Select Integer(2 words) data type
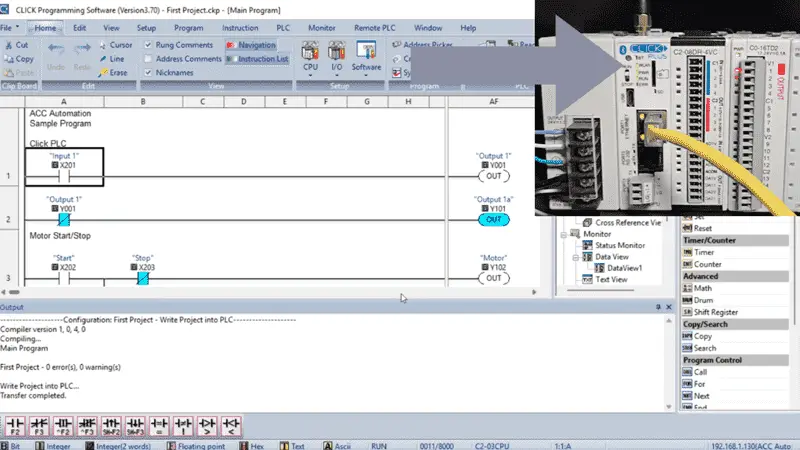Image resolution: width=800 pixels, height=450 pixels. (x=118, y=446)
